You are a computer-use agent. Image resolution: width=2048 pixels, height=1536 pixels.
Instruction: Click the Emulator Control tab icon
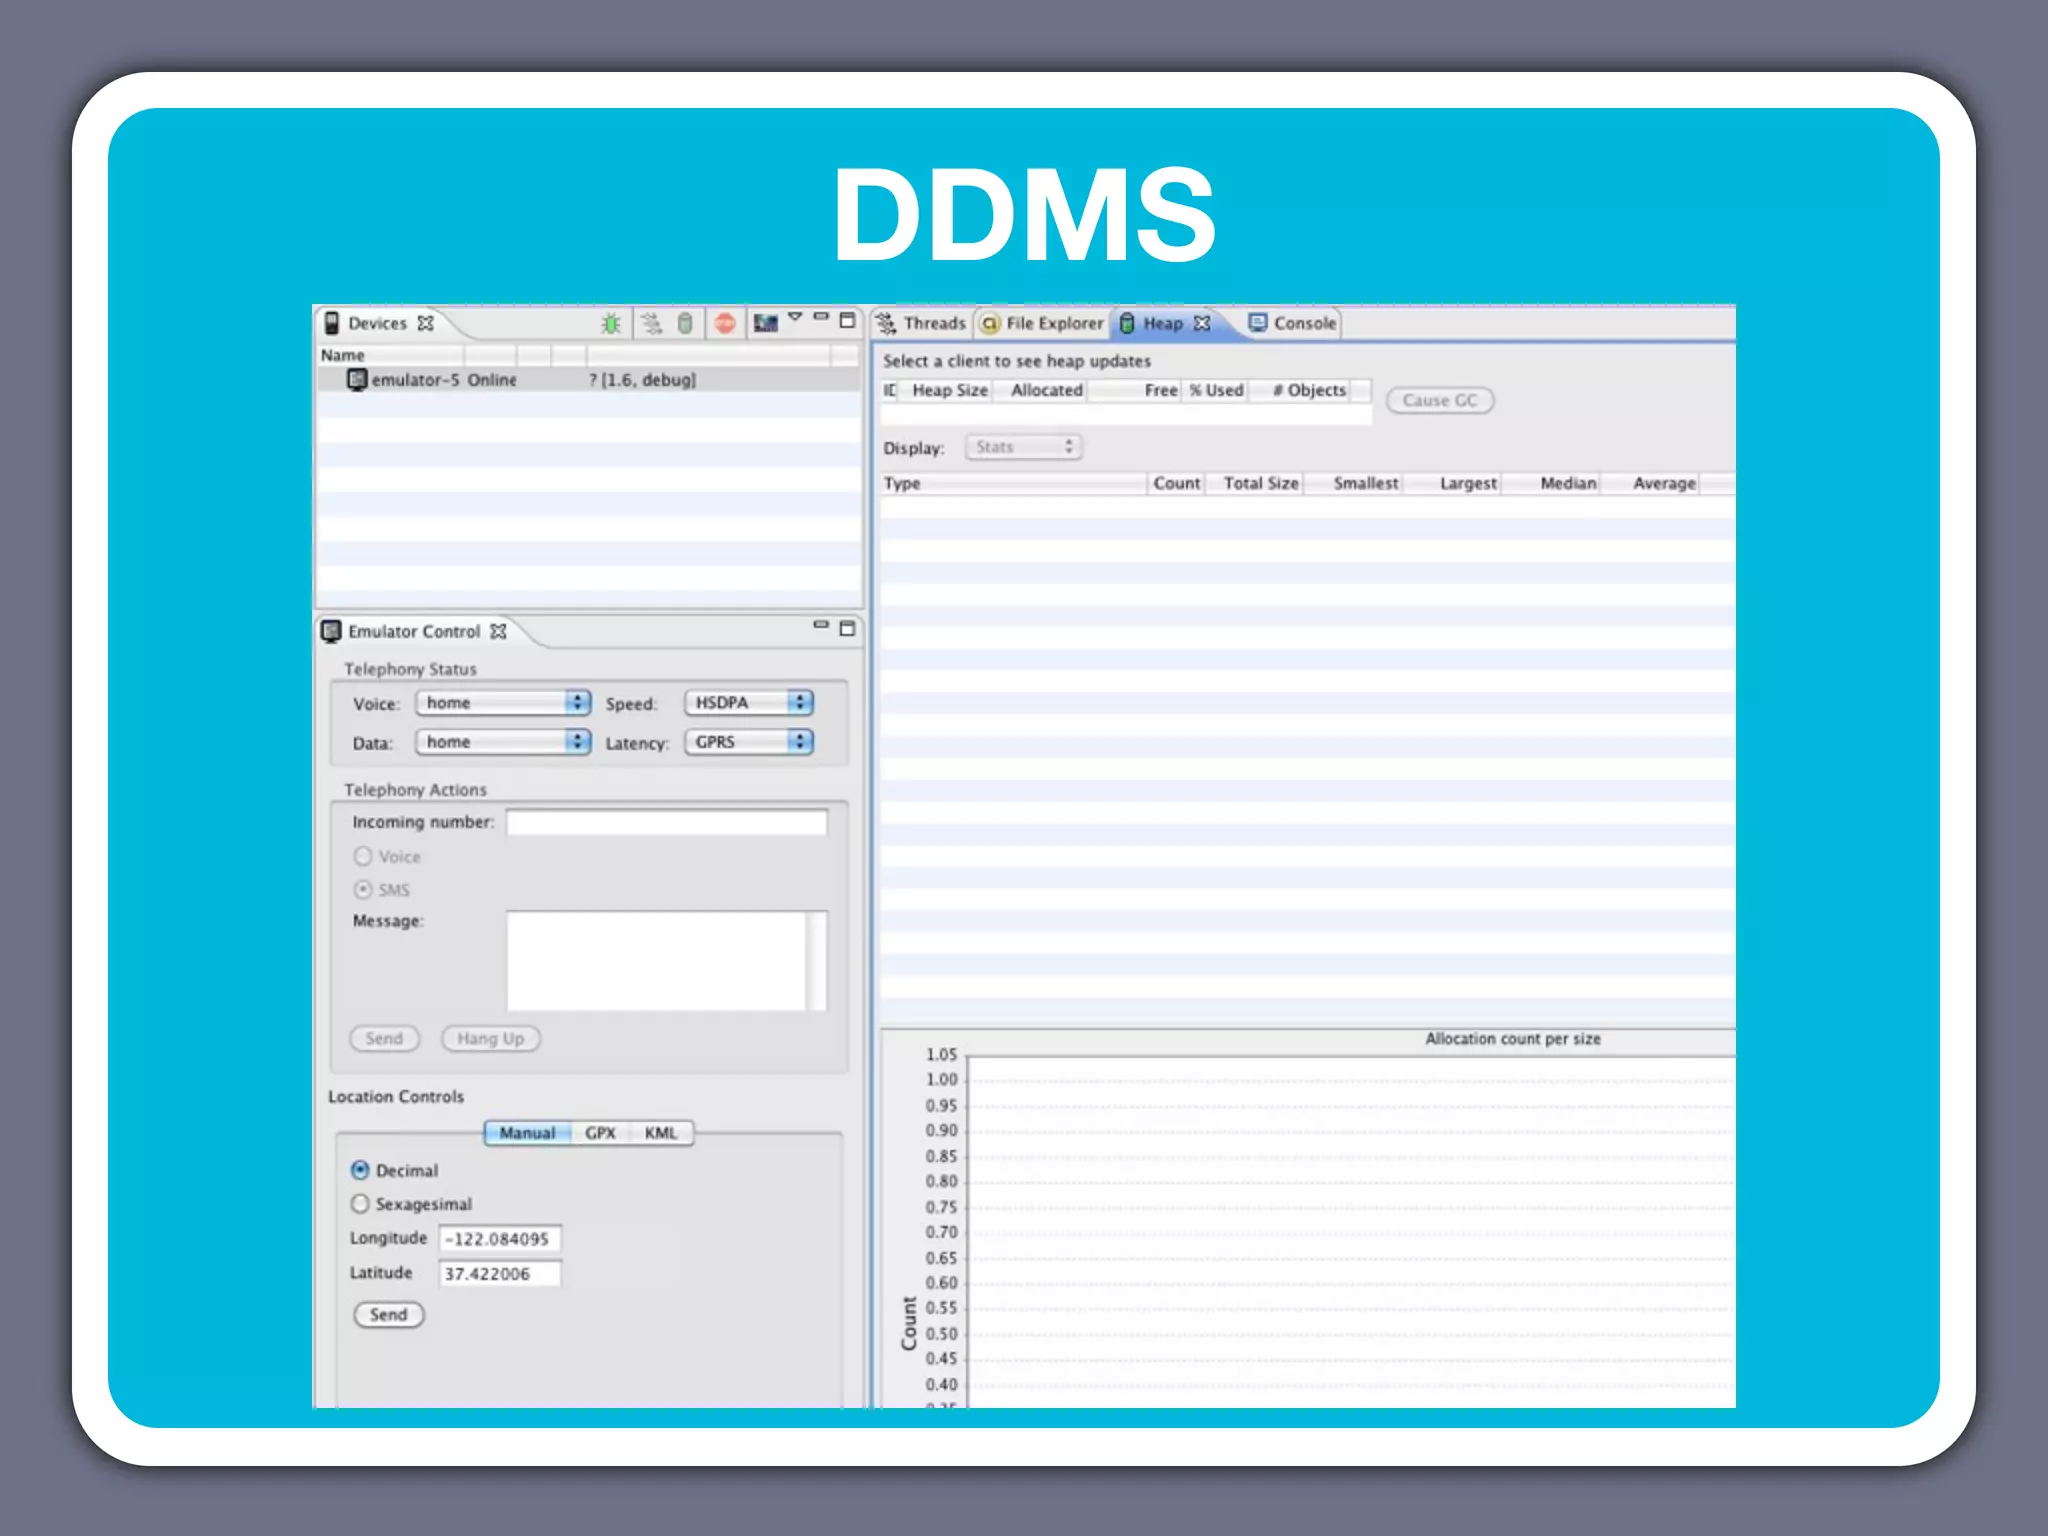[331, 631]
